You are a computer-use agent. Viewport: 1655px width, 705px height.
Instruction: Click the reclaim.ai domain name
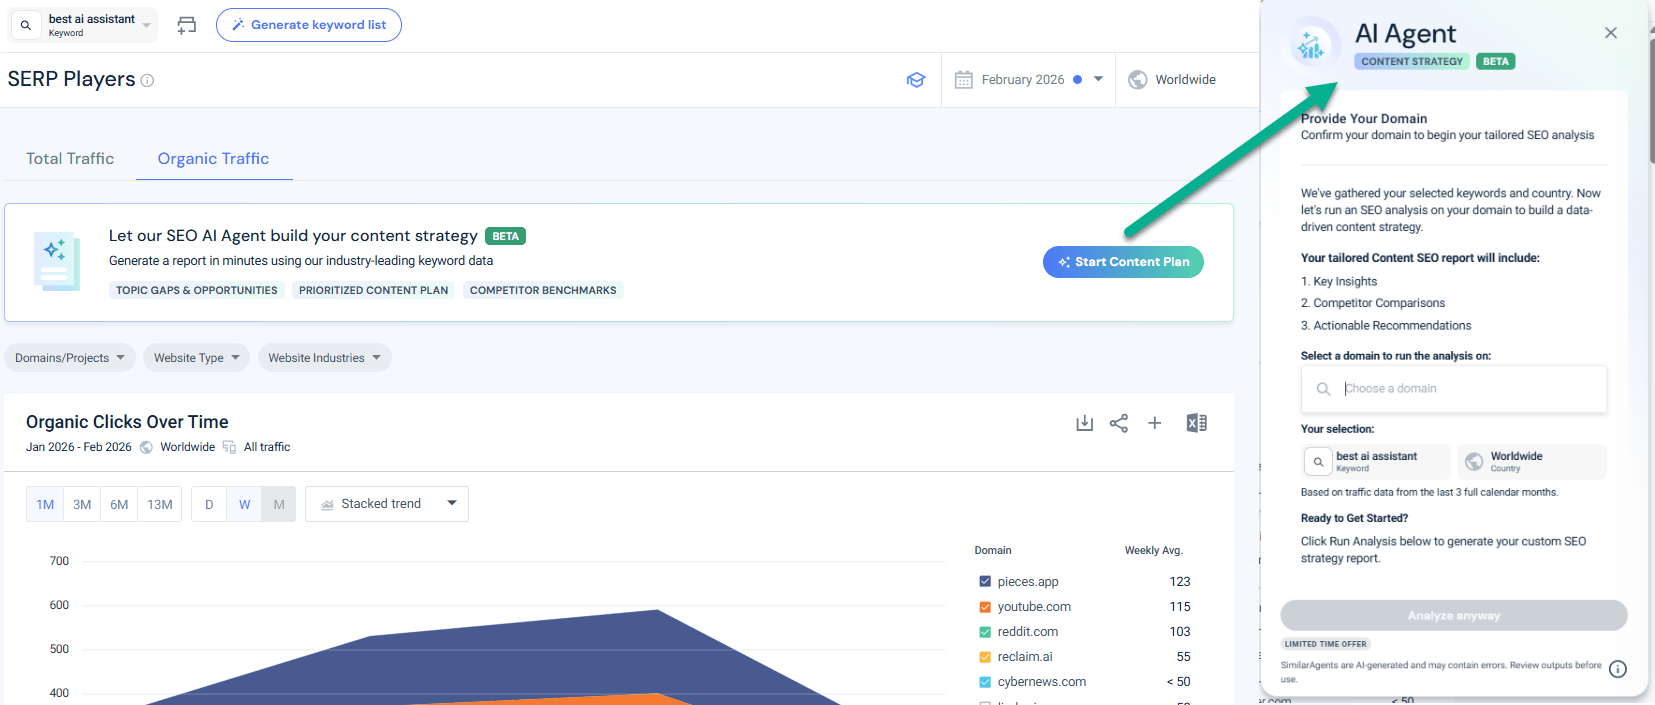[1025, 656]
